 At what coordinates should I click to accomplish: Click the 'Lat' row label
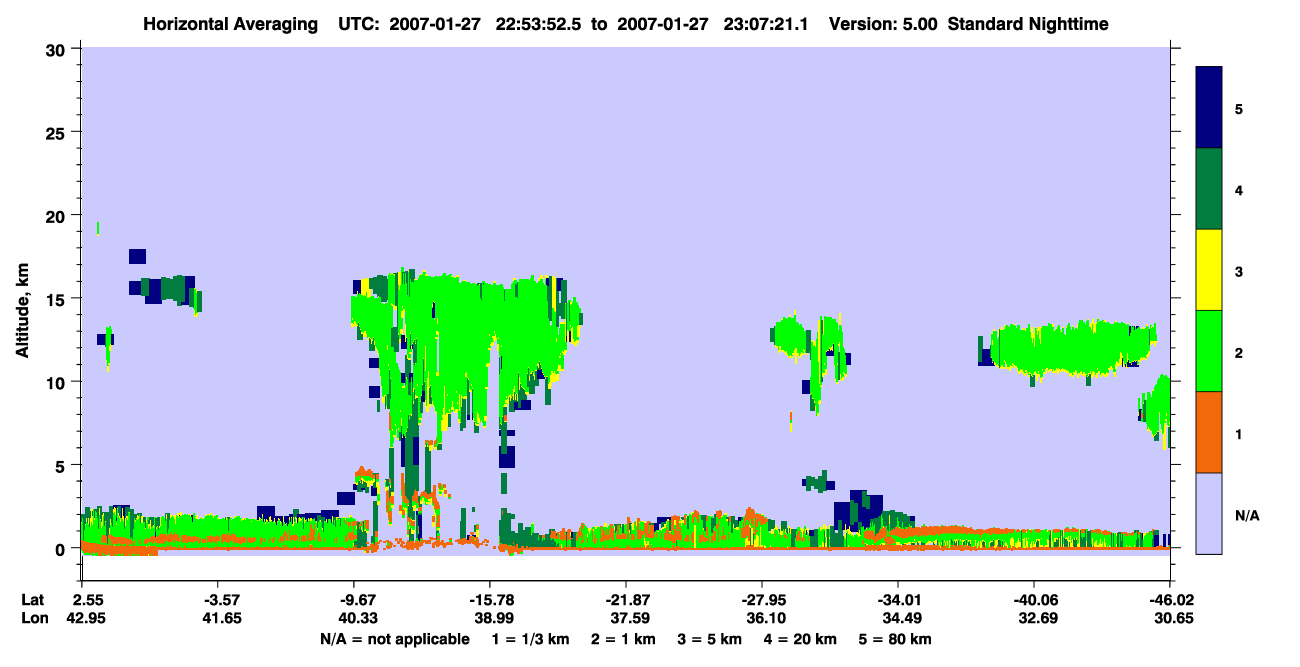click(34, 600)
